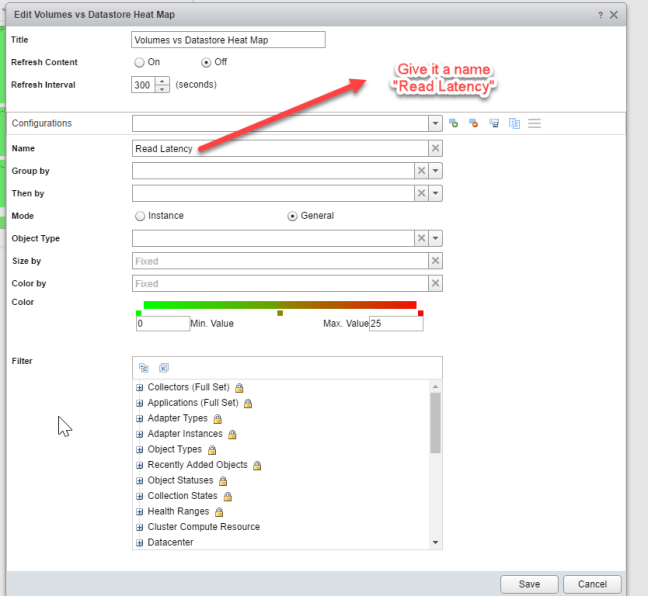Viewport: 648px width, 596px height.
Task: Select Cluster Compute Resource in filter tree
Action: [x=203, y=527]
